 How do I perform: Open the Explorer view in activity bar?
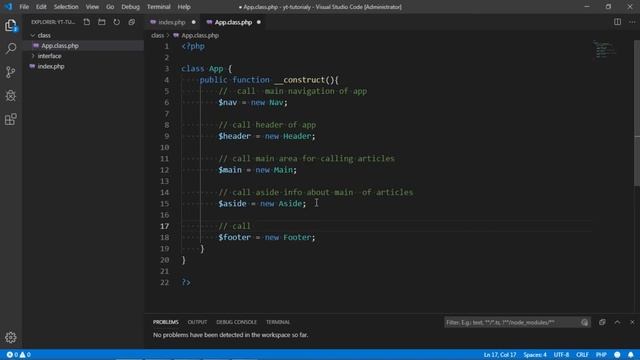(x=11, y=26)
